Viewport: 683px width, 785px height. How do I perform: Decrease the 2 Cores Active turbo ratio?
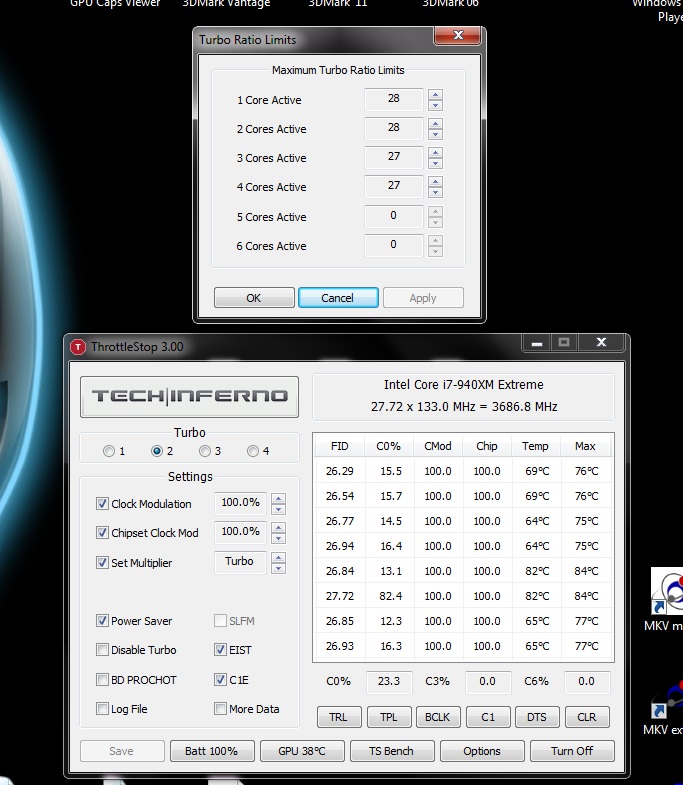435,134
